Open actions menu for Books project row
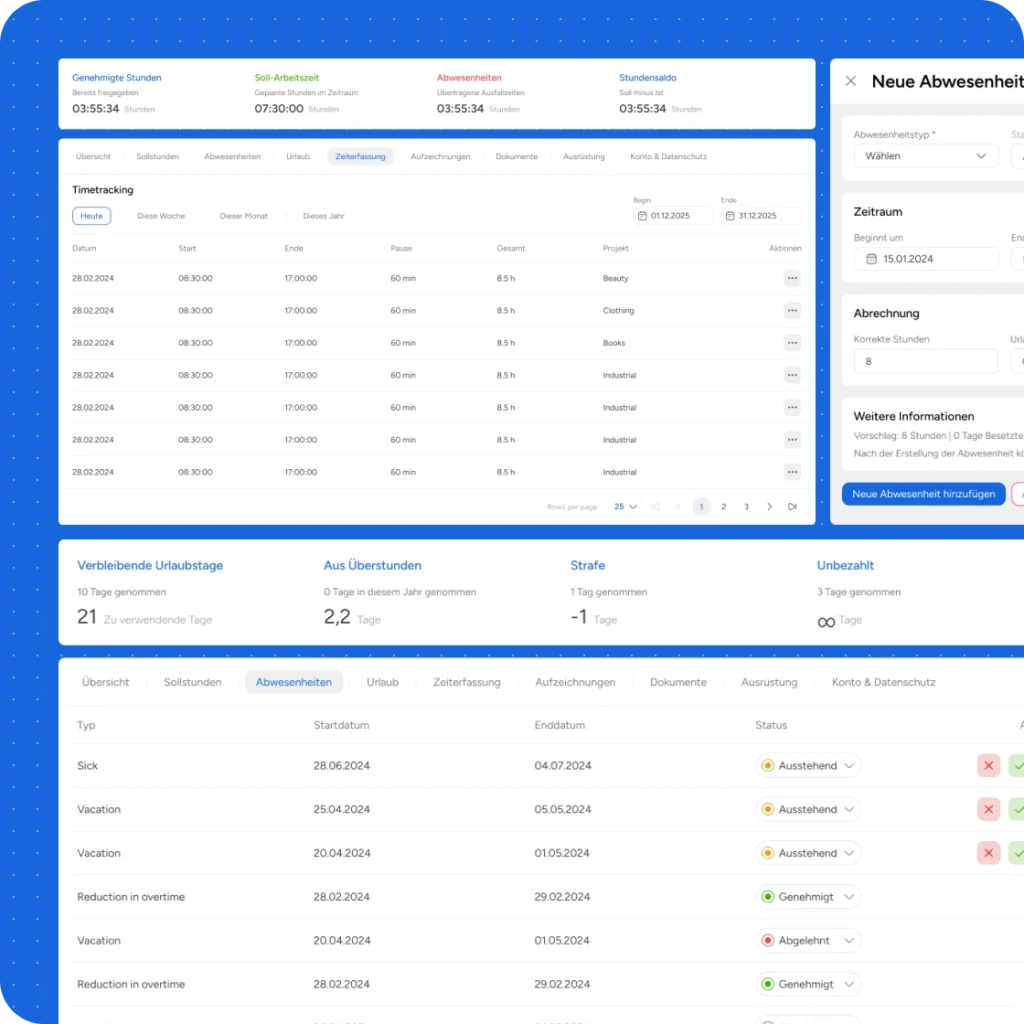1024x1024 pixels. click(x=792, y=343)
